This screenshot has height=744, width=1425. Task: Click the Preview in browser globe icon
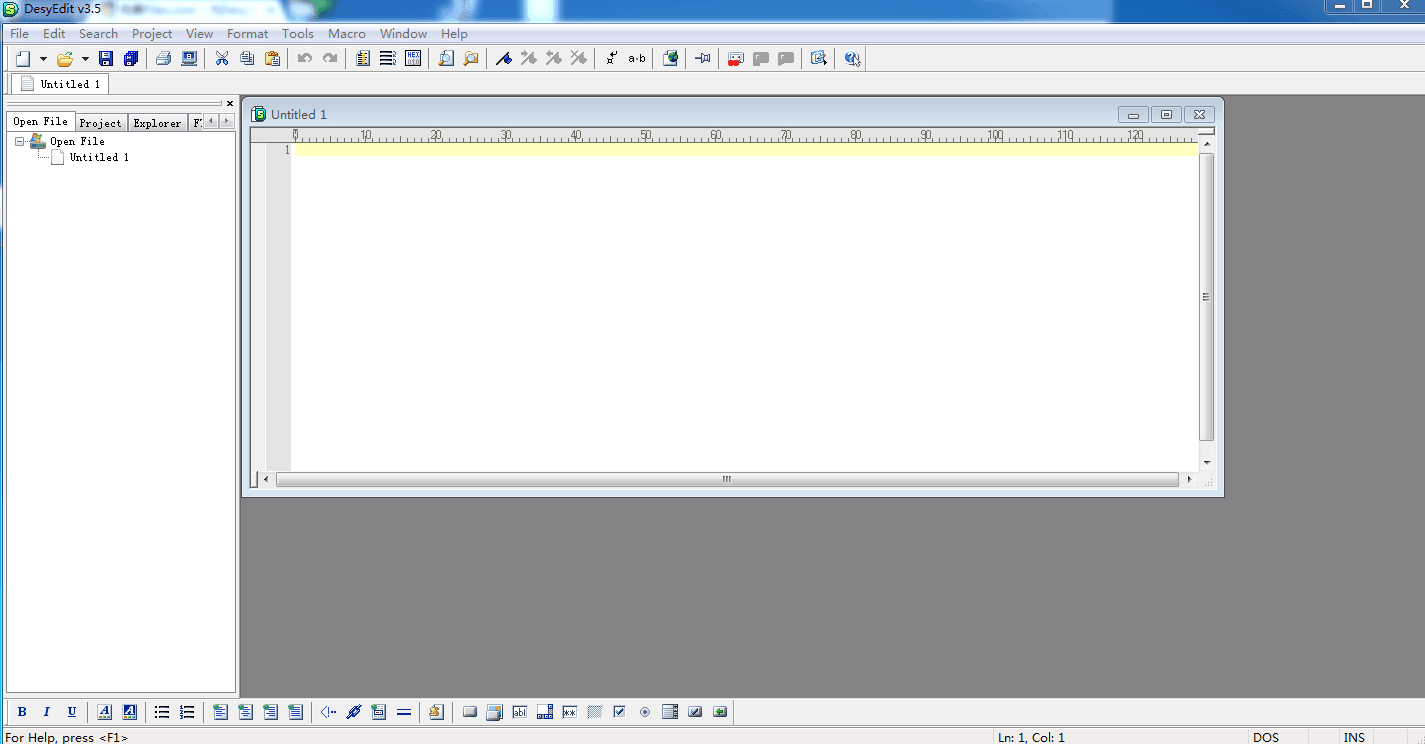(x=670, y=59)
